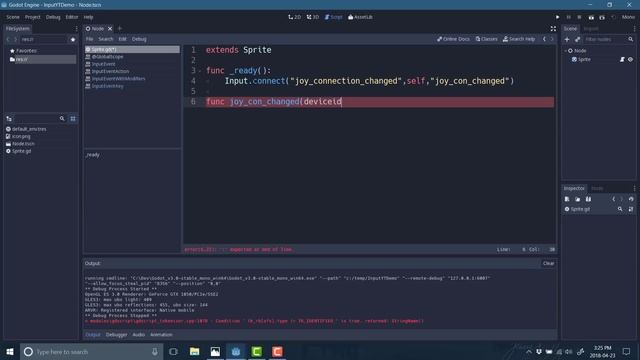Go to next script history arrow
Image resolution: width=640 pixels, height=360 pixels.
(552, 39)
